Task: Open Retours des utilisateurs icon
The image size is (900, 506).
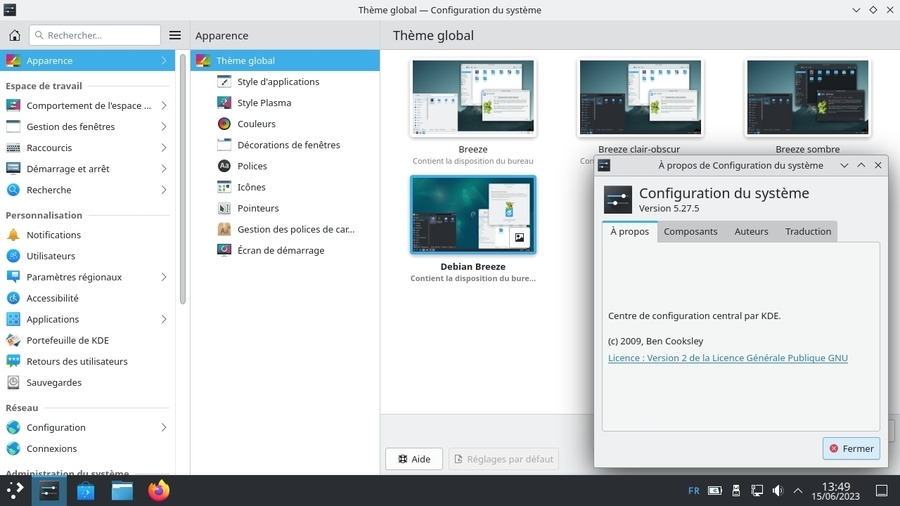Action: coord(13,361)
